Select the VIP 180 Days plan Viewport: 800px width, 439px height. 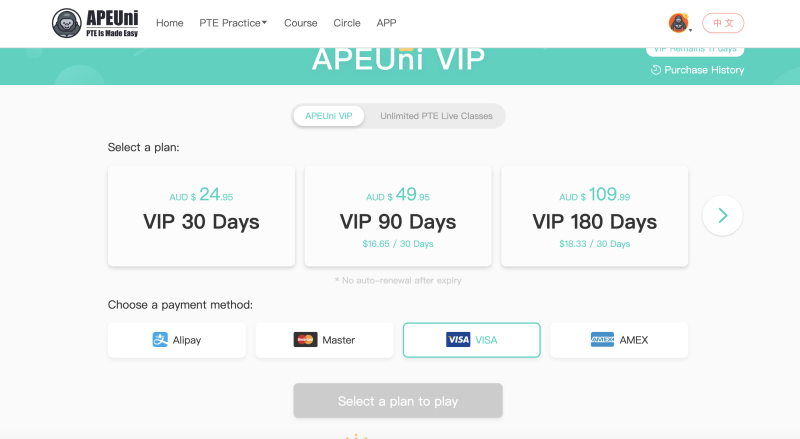click(594, 216)
